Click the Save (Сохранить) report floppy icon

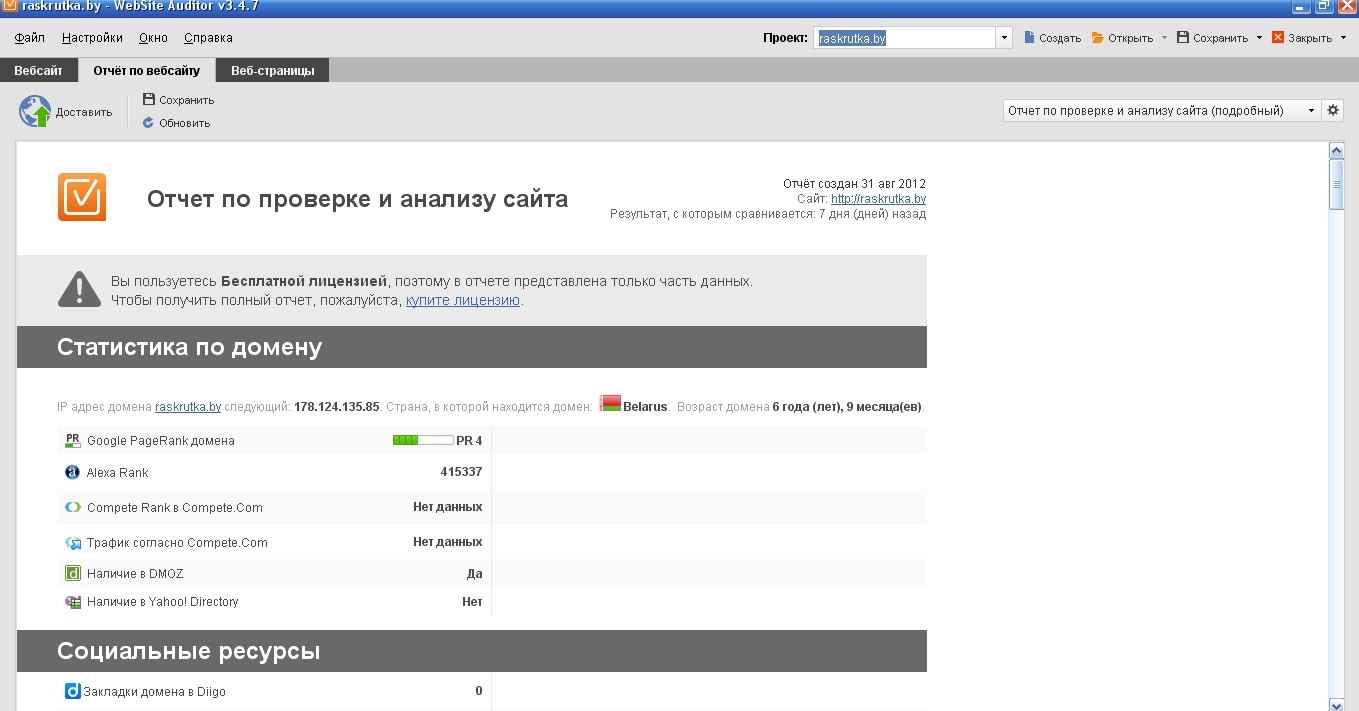(x=149, y=100)
